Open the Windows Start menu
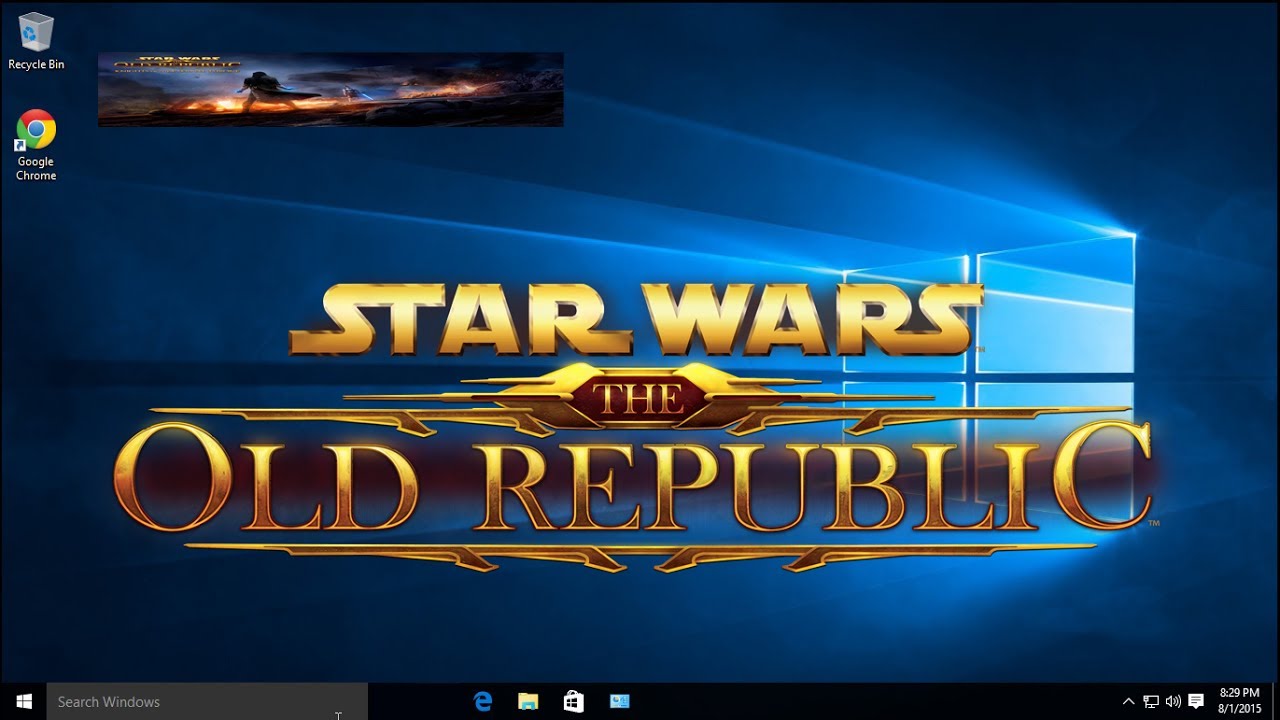This screenshot has width=1280, height=720. [x=24, y=701]
